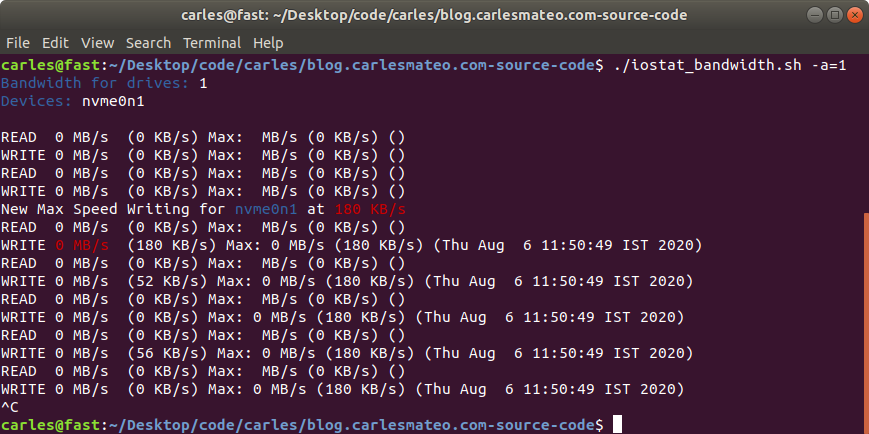Click the first READ line in output

[x=203, y=137]
